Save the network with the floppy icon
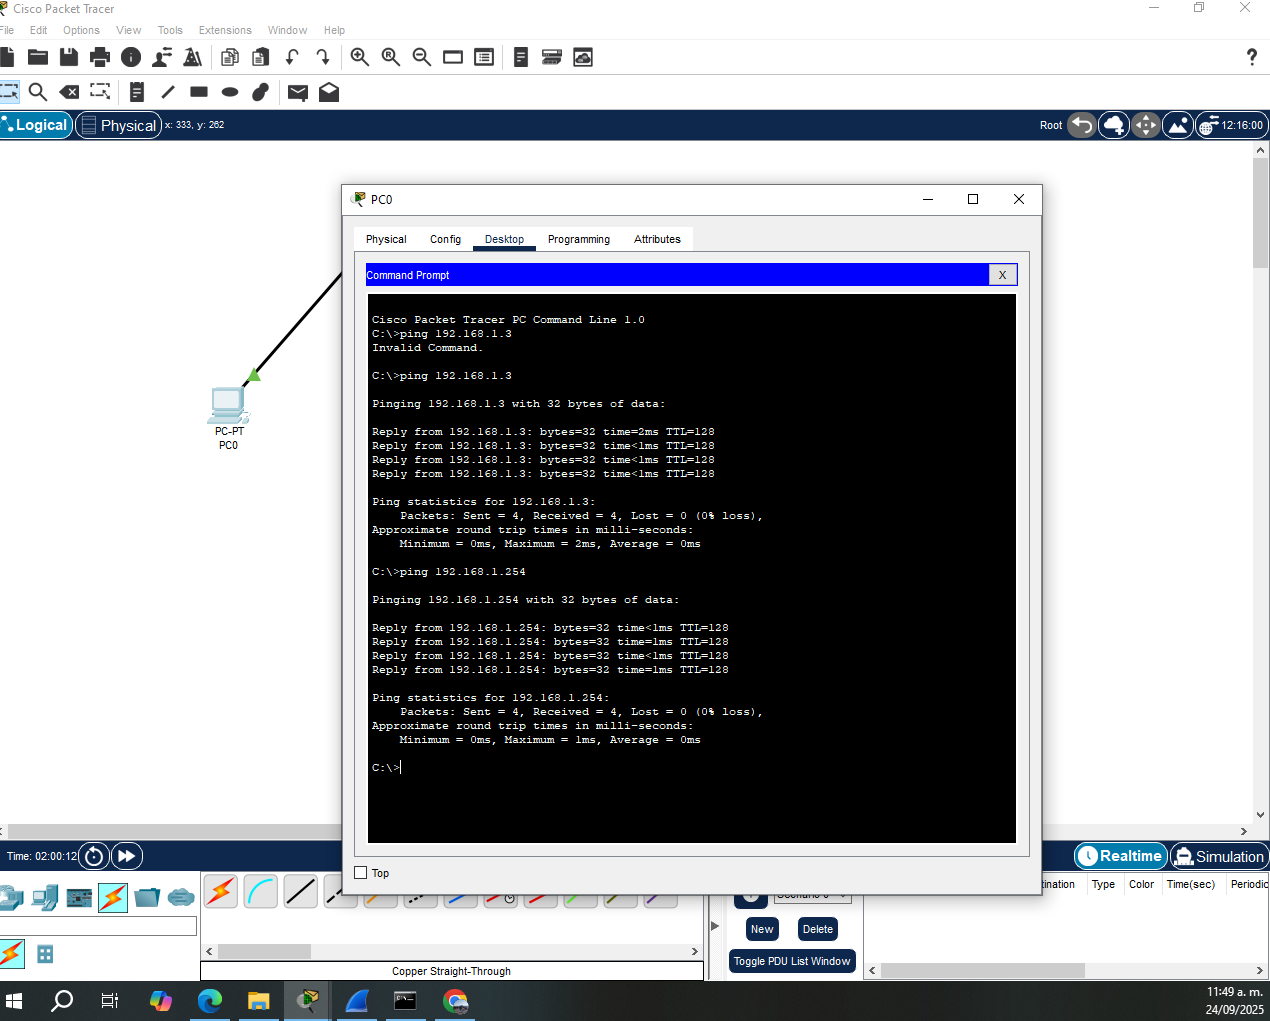 pyautogui.click(x=69, y=57)
